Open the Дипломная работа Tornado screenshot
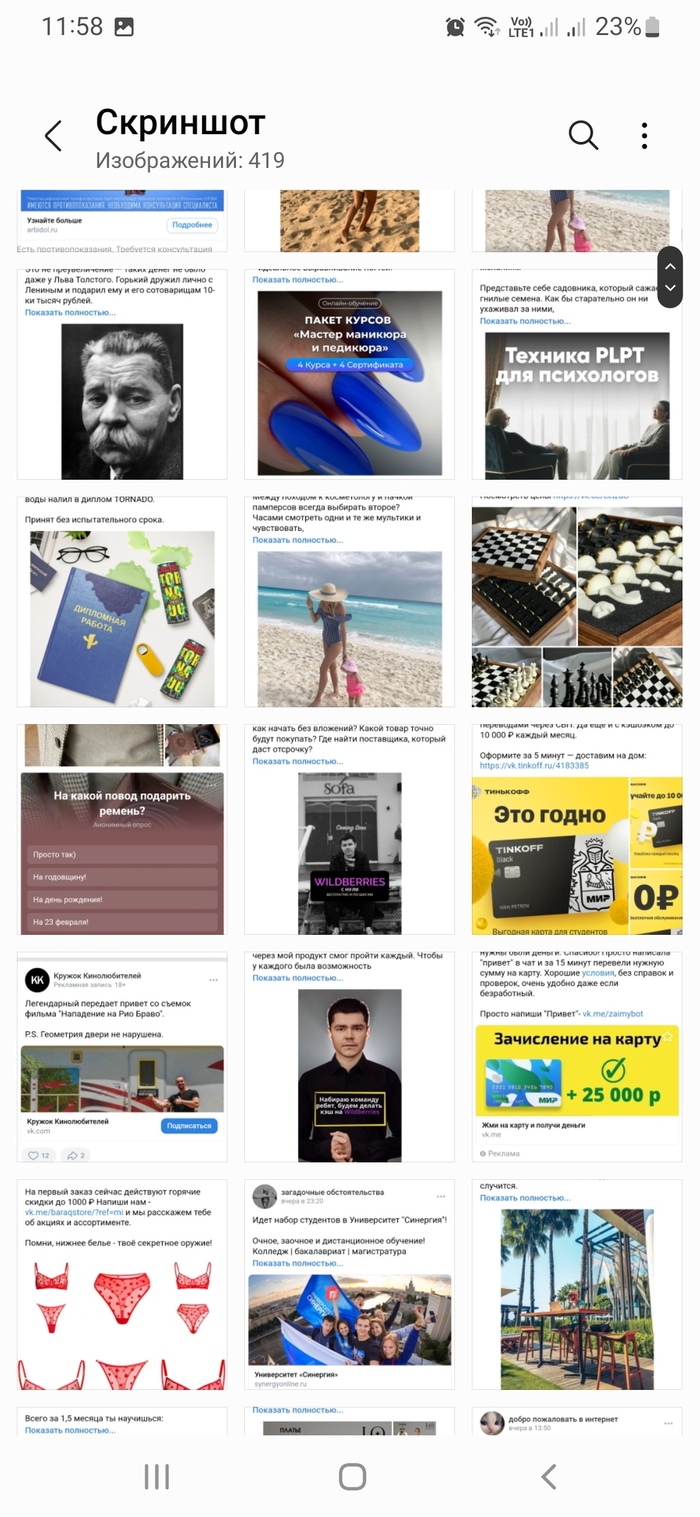This screenshot has width=700, height=1517. tap(122, 602)
